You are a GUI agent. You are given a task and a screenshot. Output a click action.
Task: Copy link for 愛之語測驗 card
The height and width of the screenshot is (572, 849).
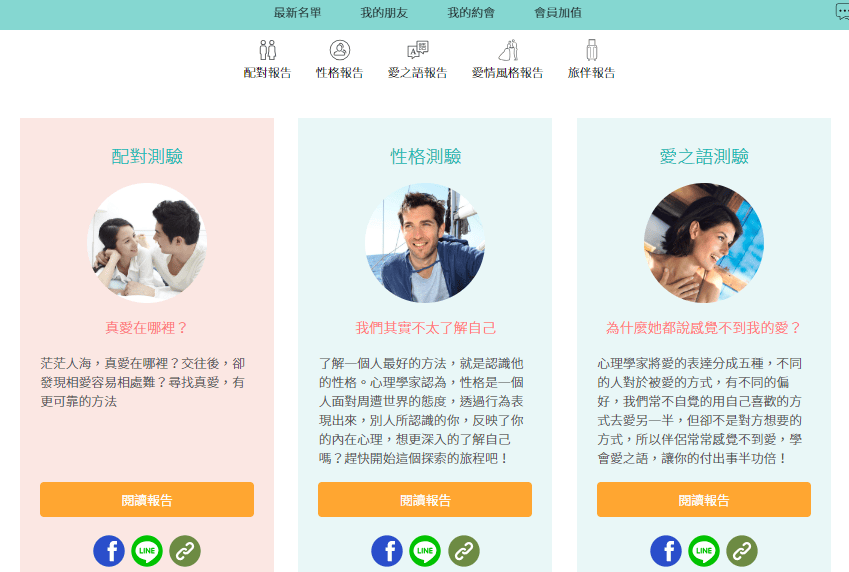742,551
